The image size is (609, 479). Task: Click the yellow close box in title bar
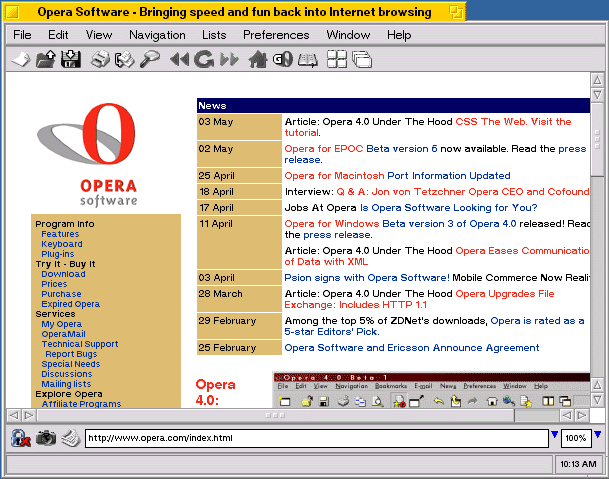pos(13,12)
